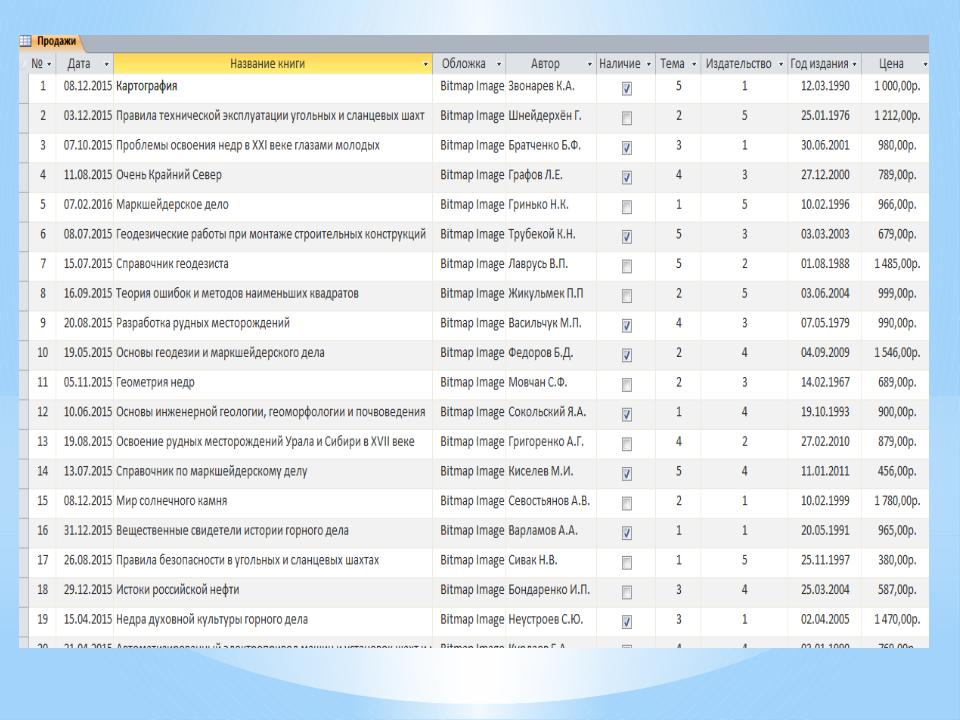Uncheck Наличие for Картография

tap(626, 89)
